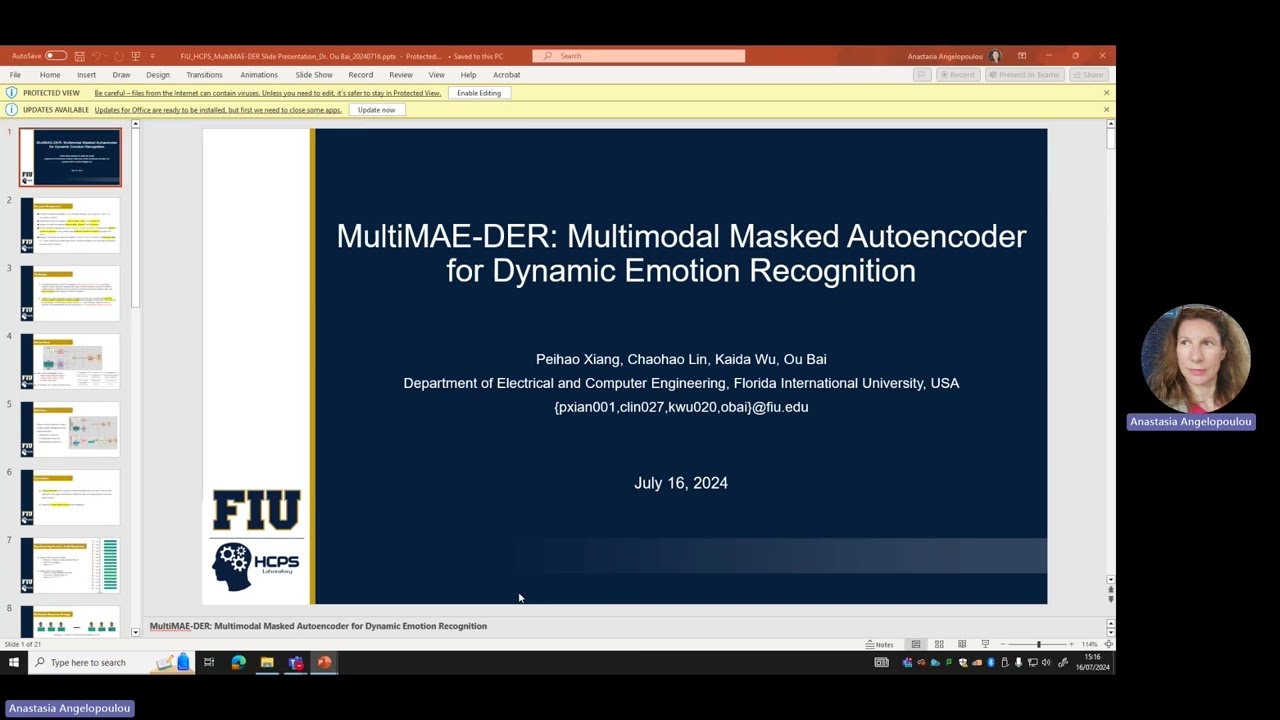Toggle the Notes button in status bar
This screenshot has width=1280, height=720.
(880, 644)
